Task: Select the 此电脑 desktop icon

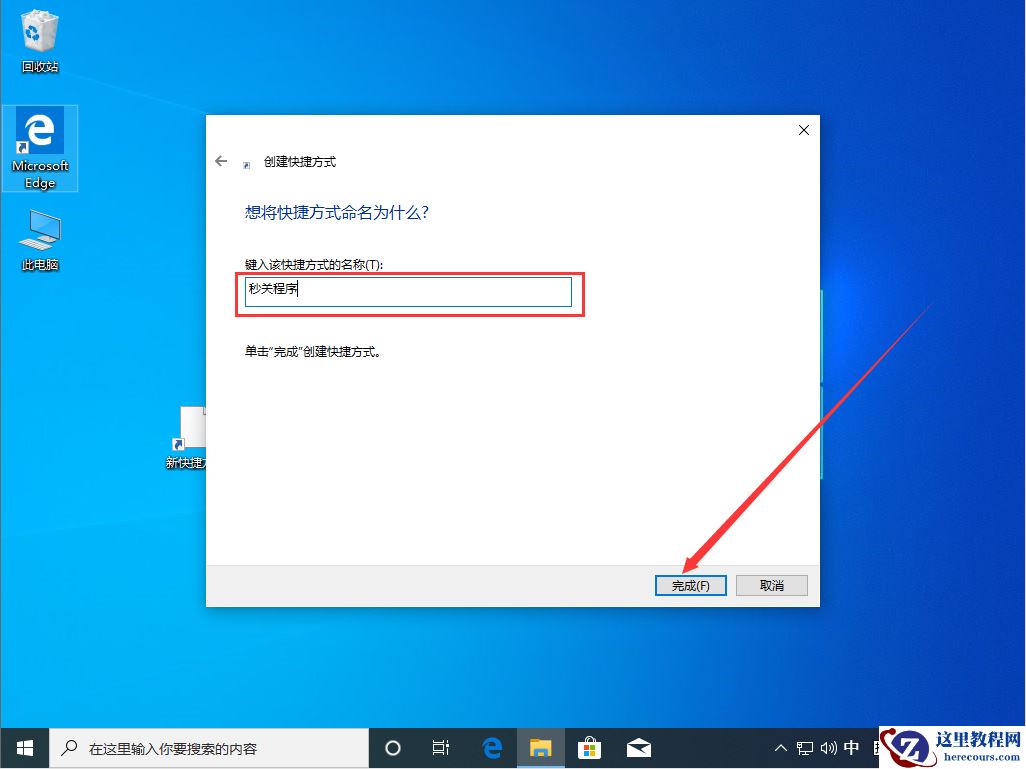Action: pyautogui.click(x=38, y=232)
